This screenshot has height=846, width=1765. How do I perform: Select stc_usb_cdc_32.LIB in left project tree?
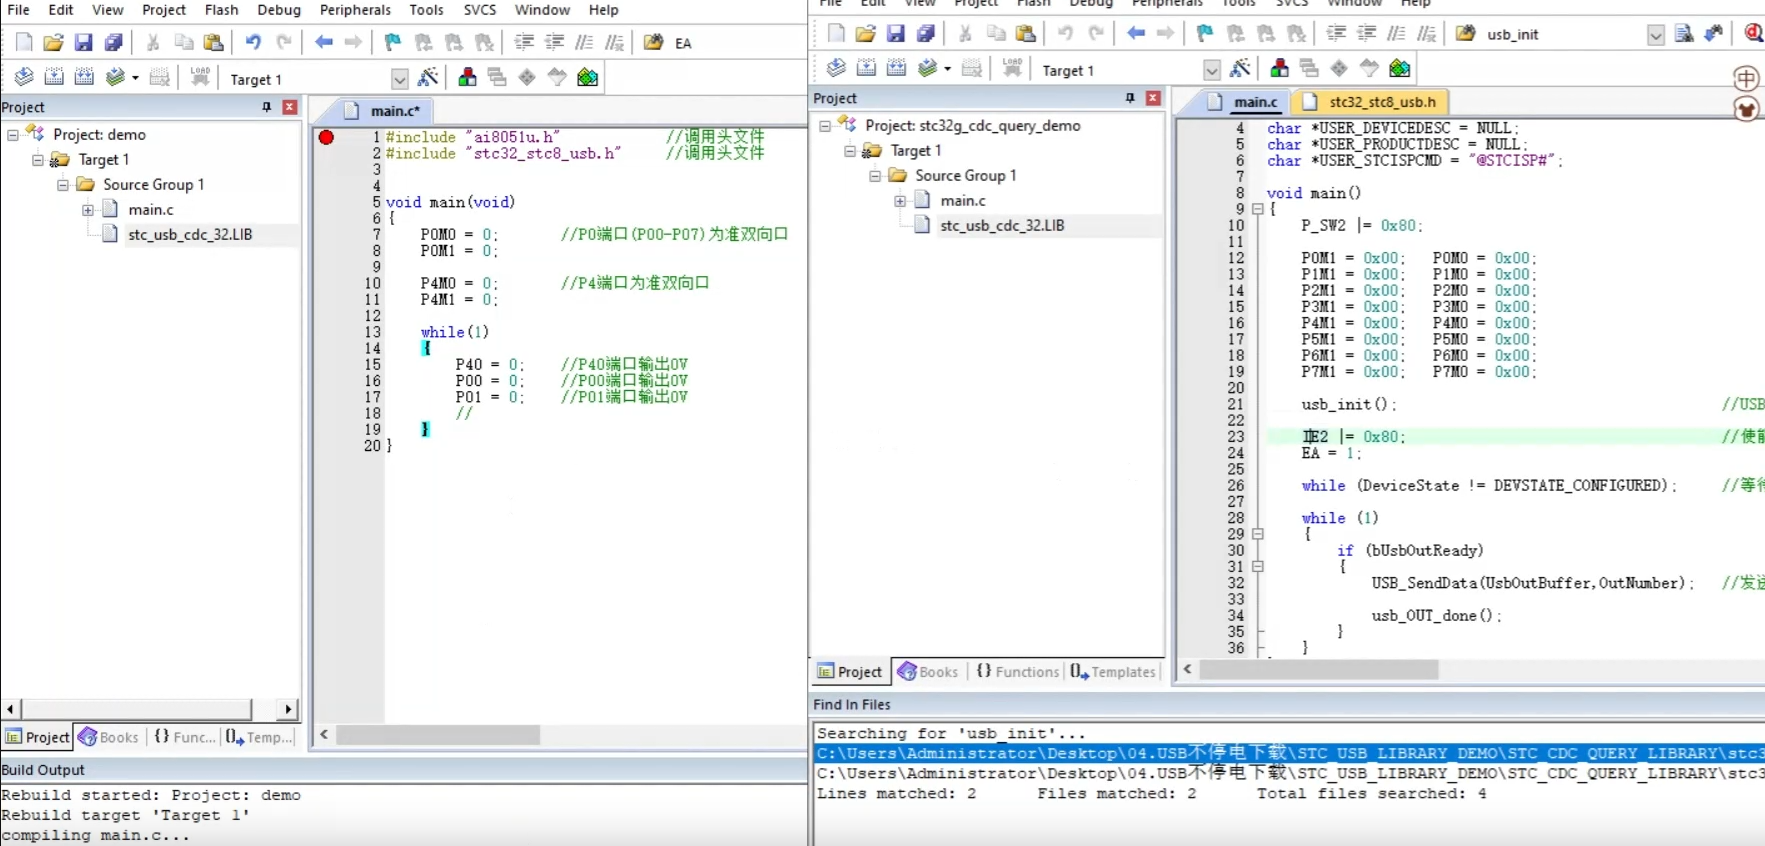[190, 235]
